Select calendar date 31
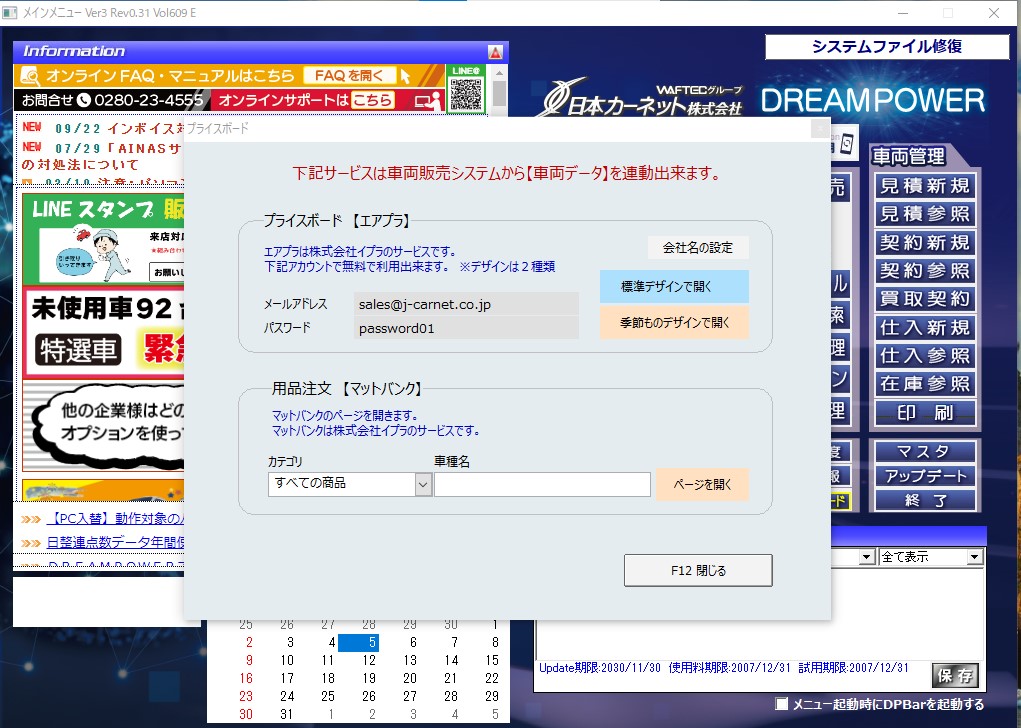 tap(287, 714)
